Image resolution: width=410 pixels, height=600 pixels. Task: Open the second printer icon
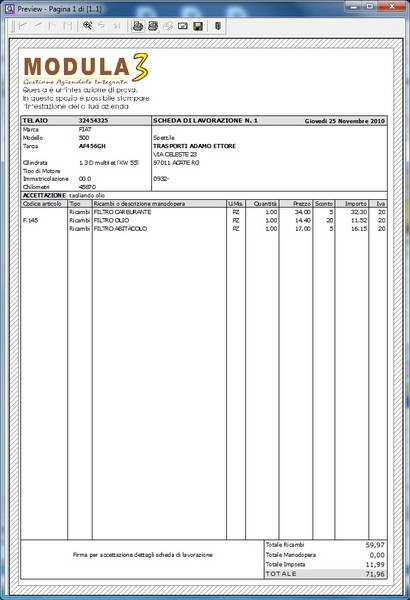[x=153, y=26]
